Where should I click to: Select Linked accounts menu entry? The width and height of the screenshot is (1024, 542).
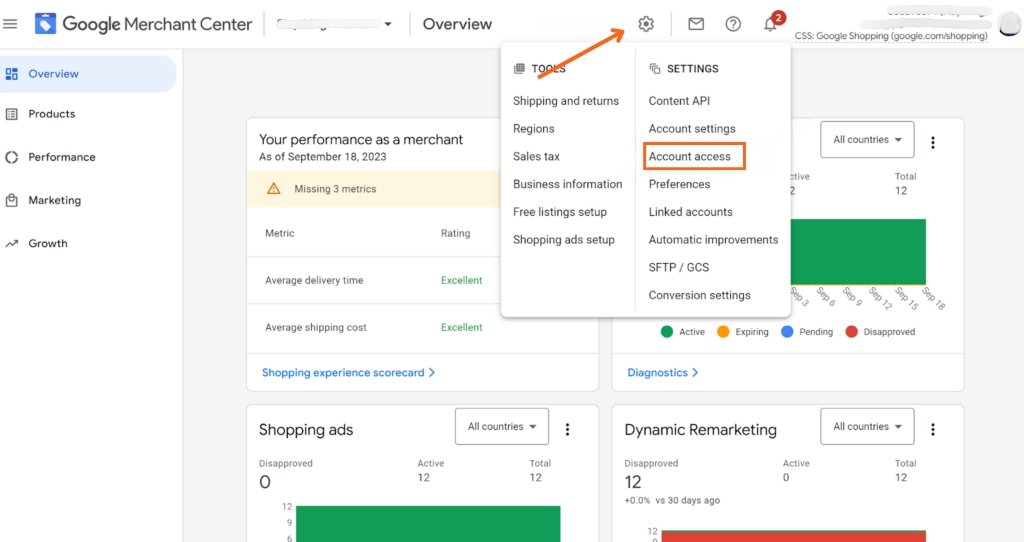point(690,212)
